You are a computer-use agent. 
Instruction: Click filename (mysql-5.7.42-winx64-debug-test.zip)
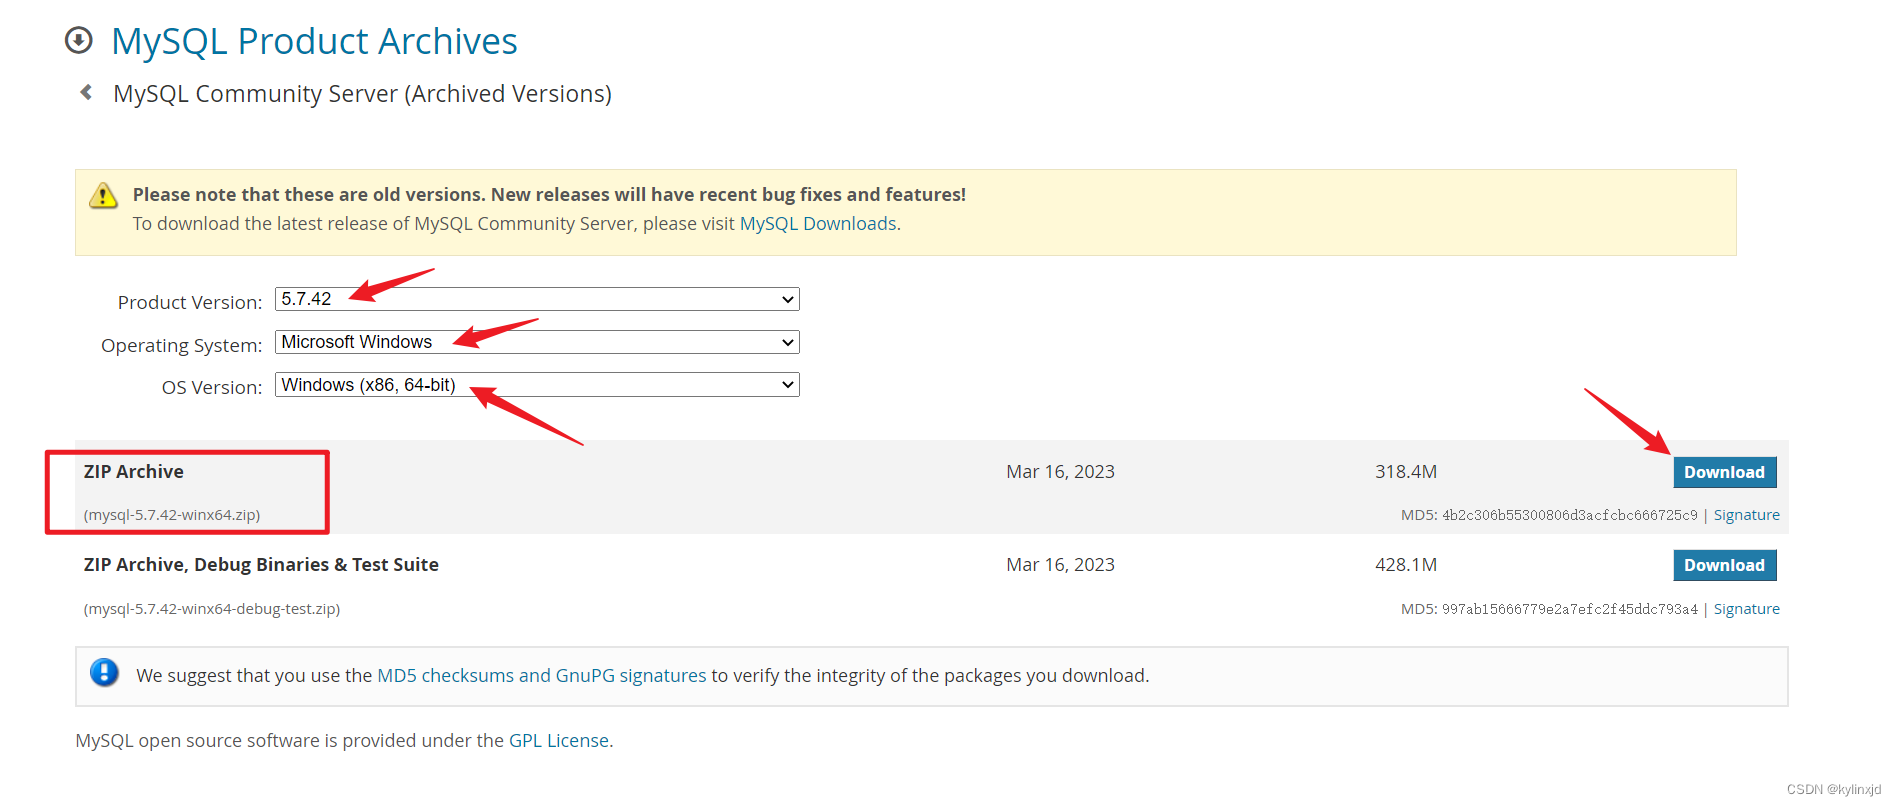212,609
